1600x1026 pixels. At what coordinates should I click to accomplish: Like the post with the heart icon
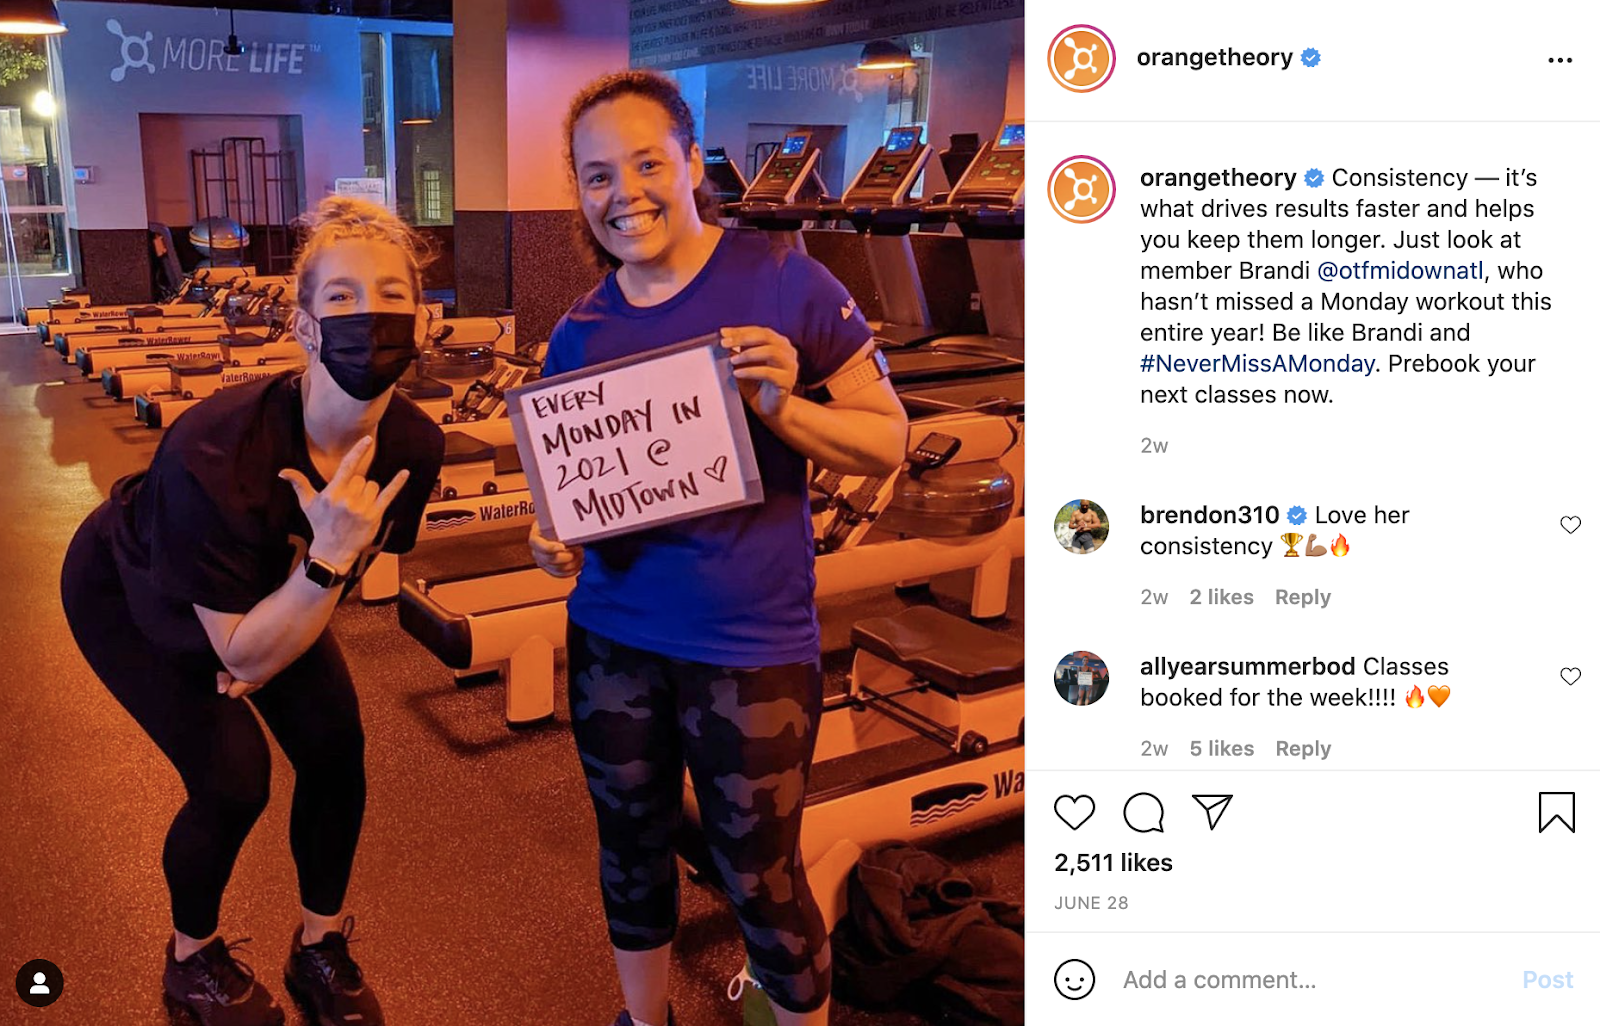[x=1074, y=812]
